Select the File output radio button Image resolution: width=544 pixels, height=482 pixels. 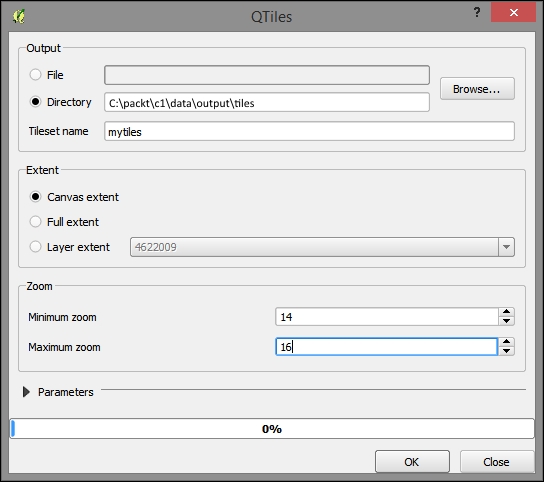(35, 75)
